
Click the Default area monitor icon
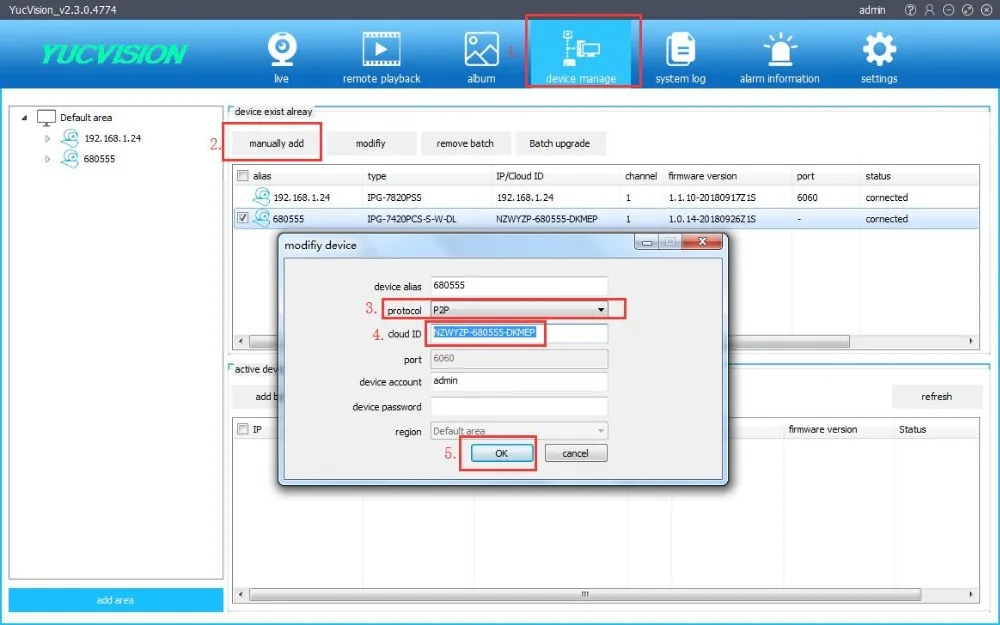click(47, 117)
